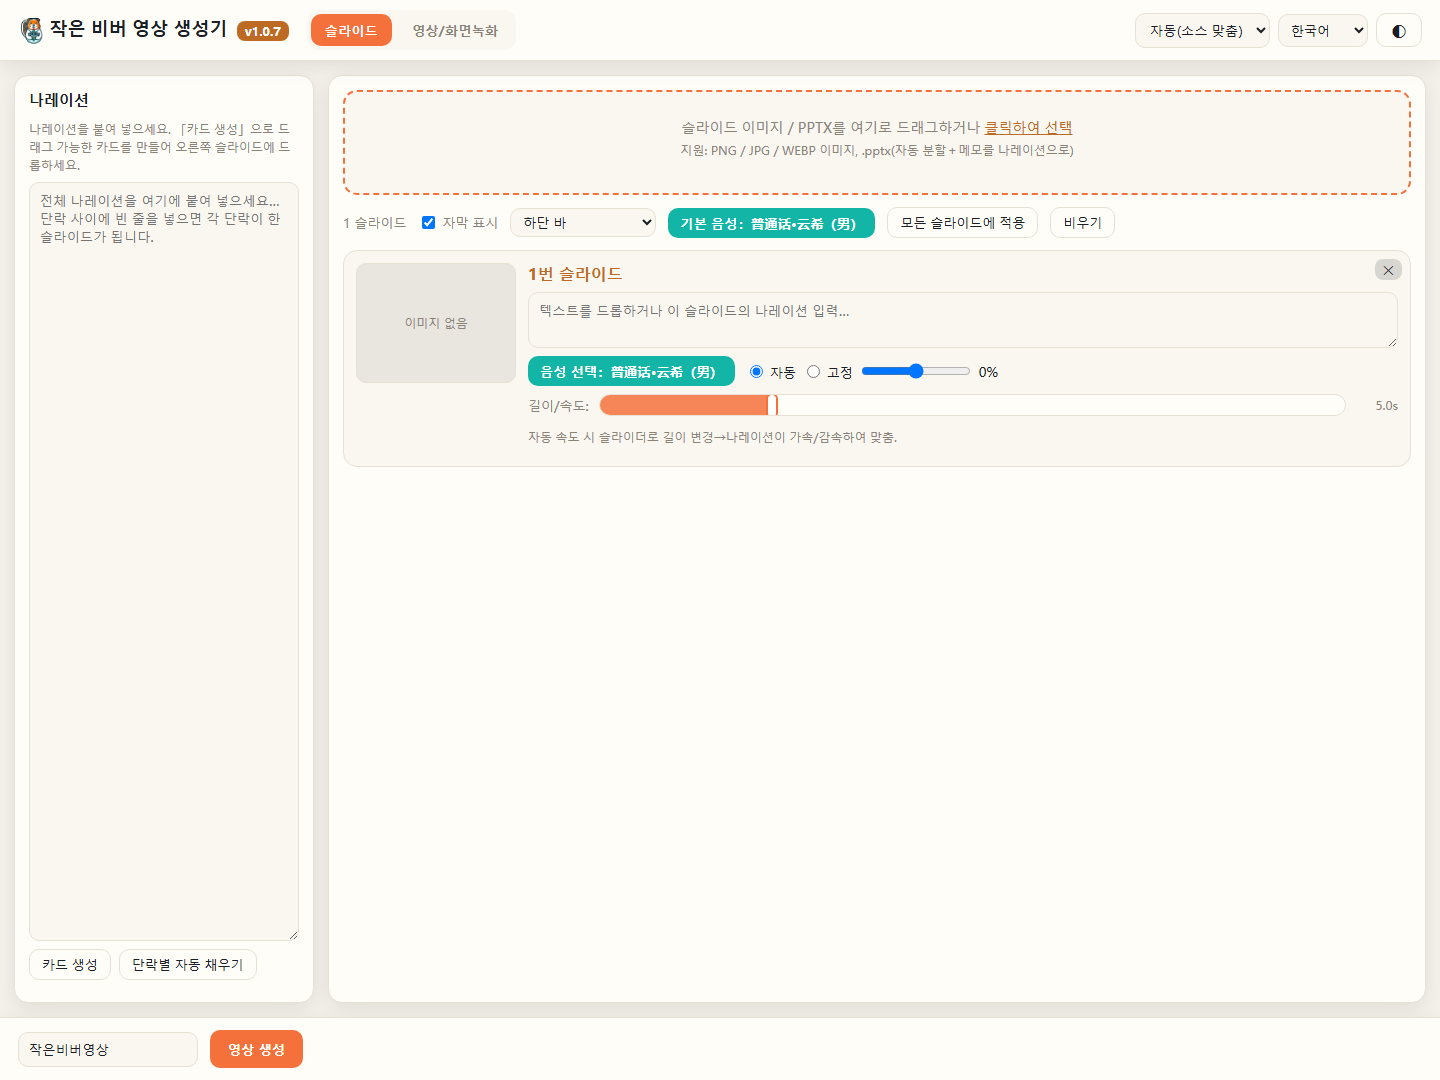This screenshot has width=1440, height=1080.
Task: Switch to the 영상/화면녹화 tab
Action: tap(455, 31)
